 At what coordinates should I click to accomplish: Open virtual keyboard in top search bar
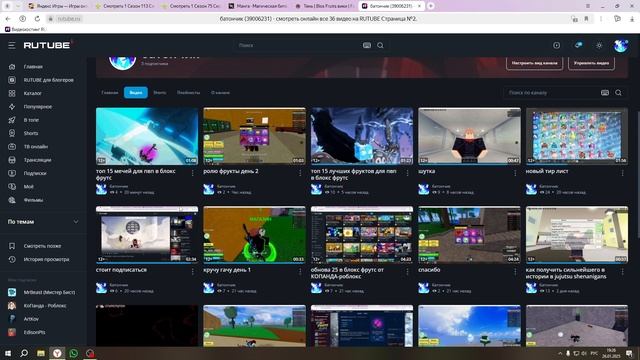click(367, 45)
